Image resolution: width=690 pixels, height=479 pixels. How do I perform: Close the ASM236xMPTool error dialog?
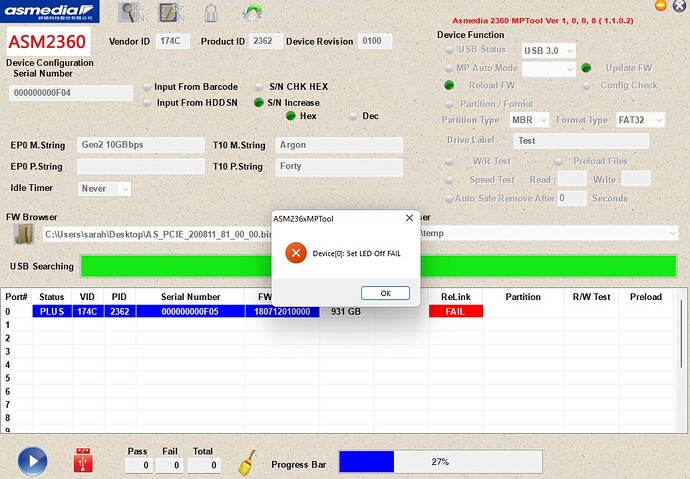[409, 218]
